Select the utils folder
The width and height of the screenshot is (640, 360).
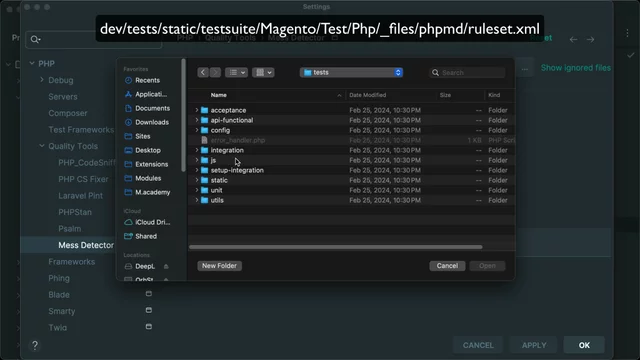point(351,200)
